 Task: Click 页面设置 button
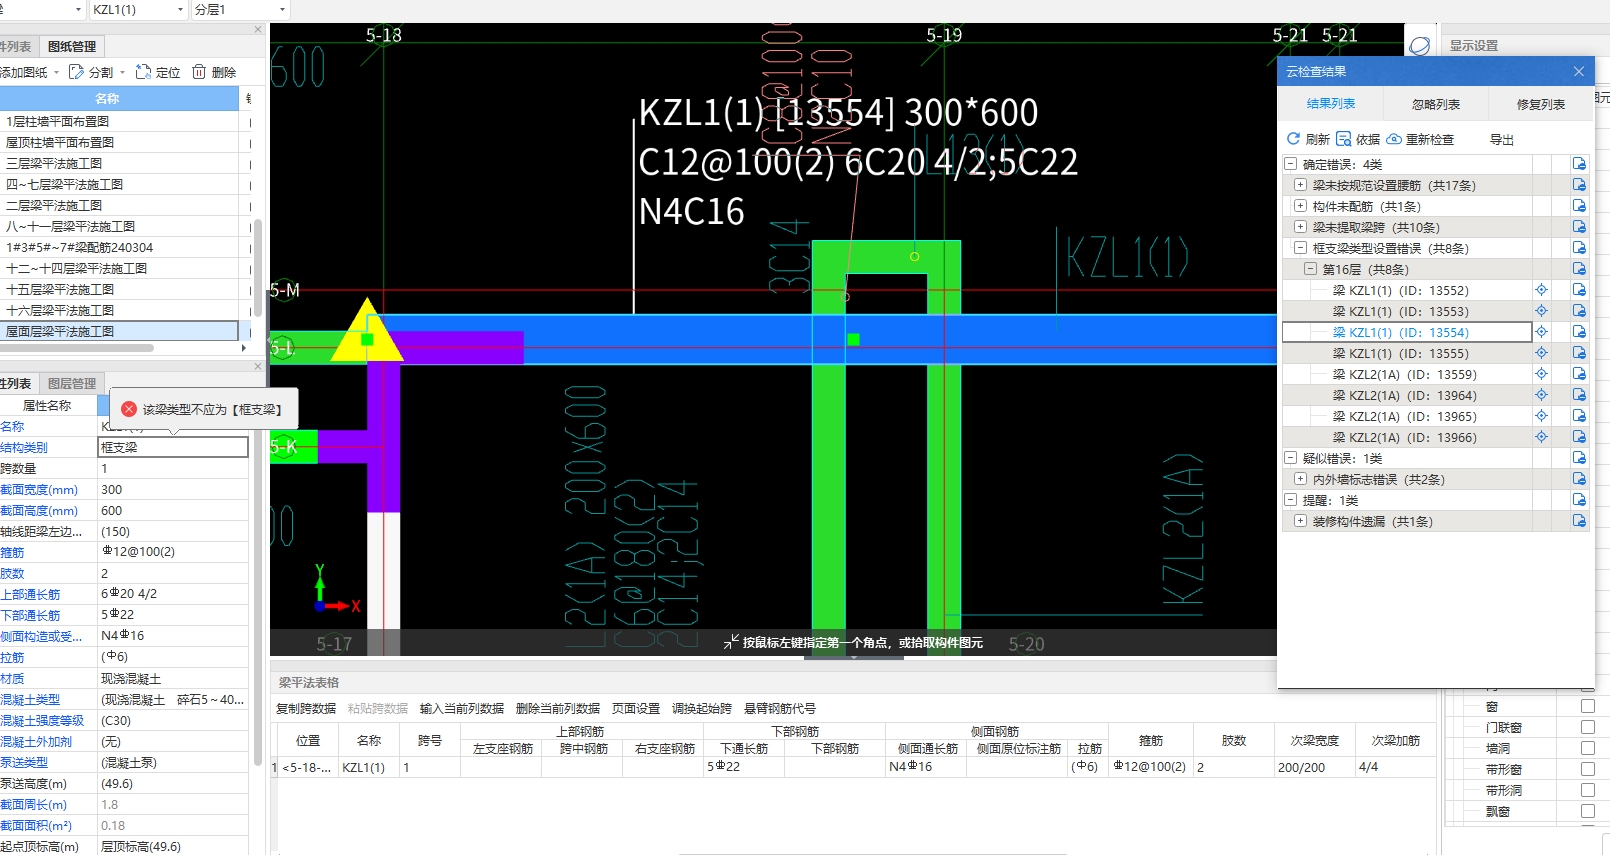click(x=636, y=708)
